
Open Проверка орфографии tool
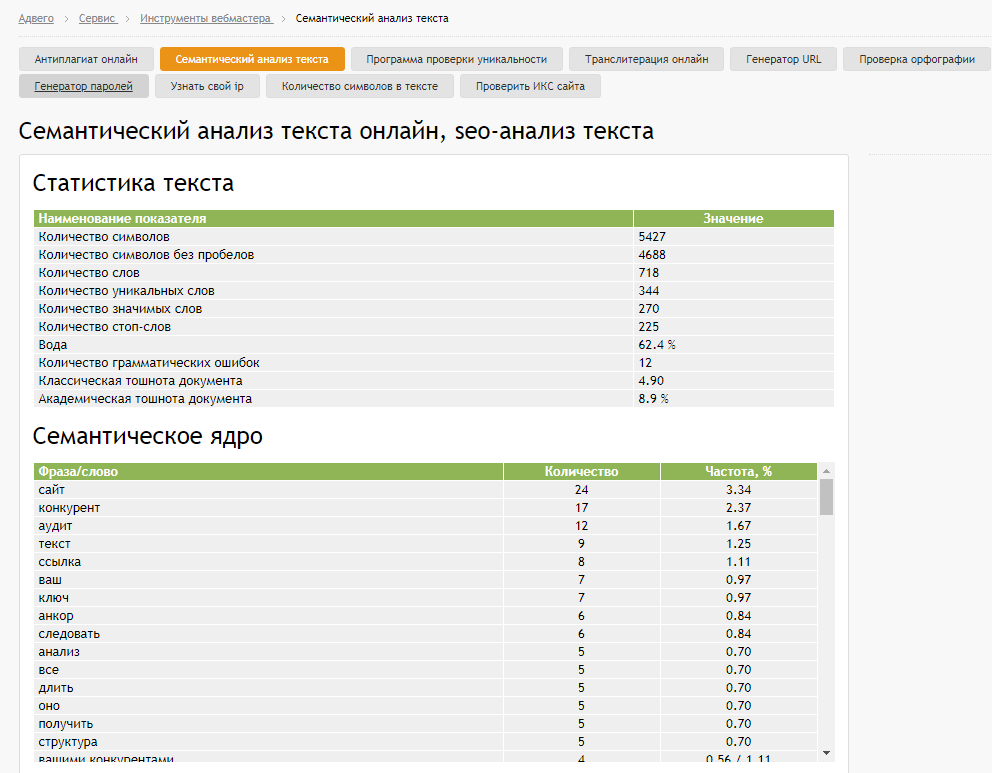pos(917,59)
